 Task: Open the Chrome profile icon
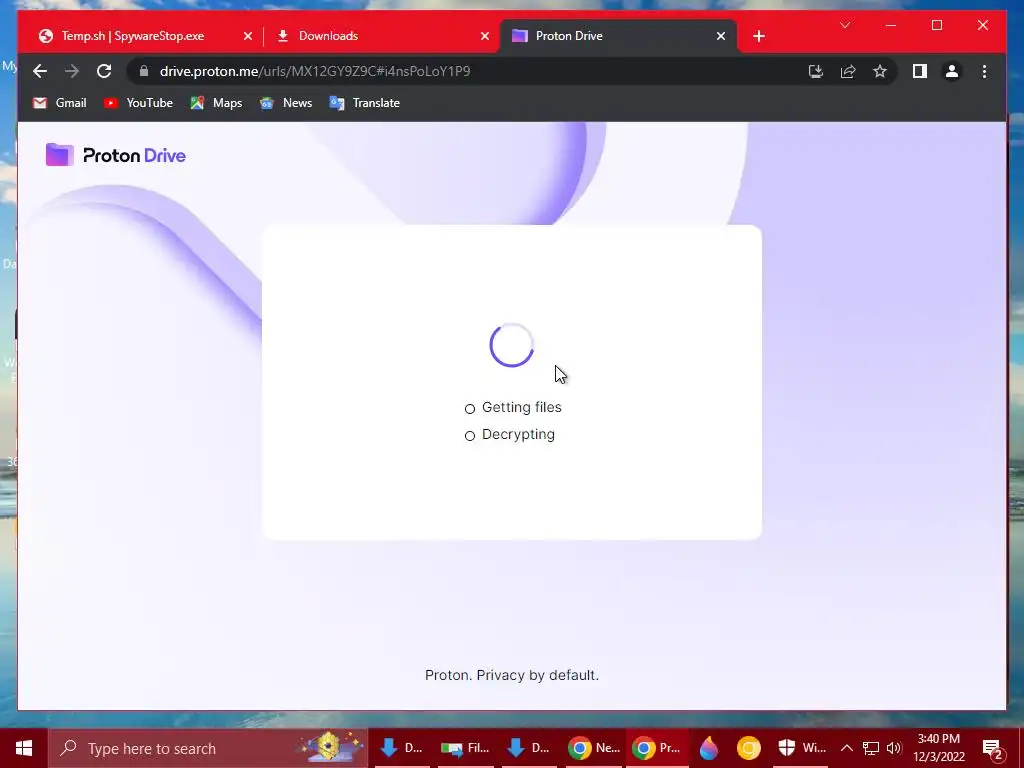click(x=952, y=71)
